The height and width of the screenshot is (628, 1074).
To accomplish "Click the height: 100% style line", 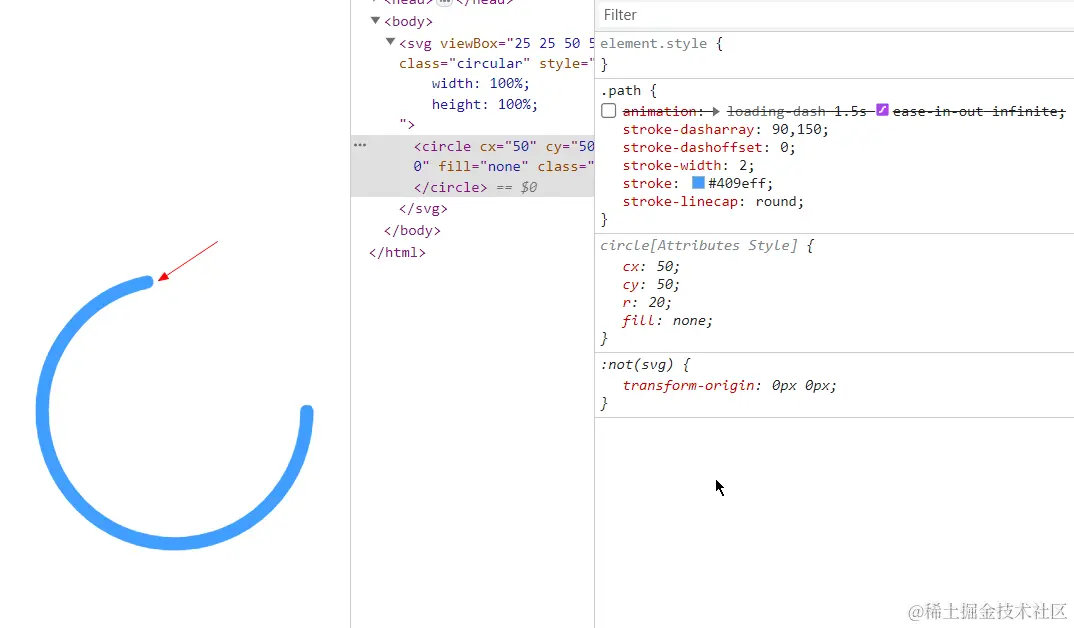I will tap(485, 104).
